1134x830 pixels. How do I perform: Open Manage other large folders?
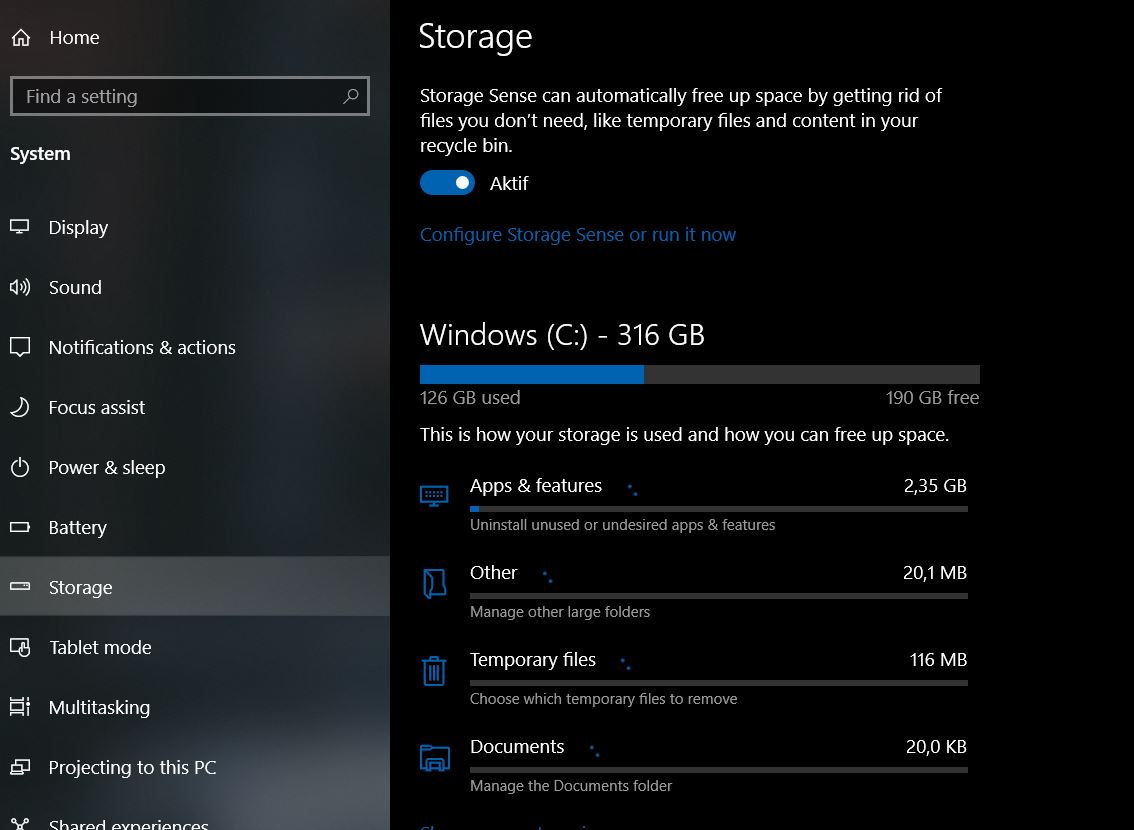[x=560, y=611]
